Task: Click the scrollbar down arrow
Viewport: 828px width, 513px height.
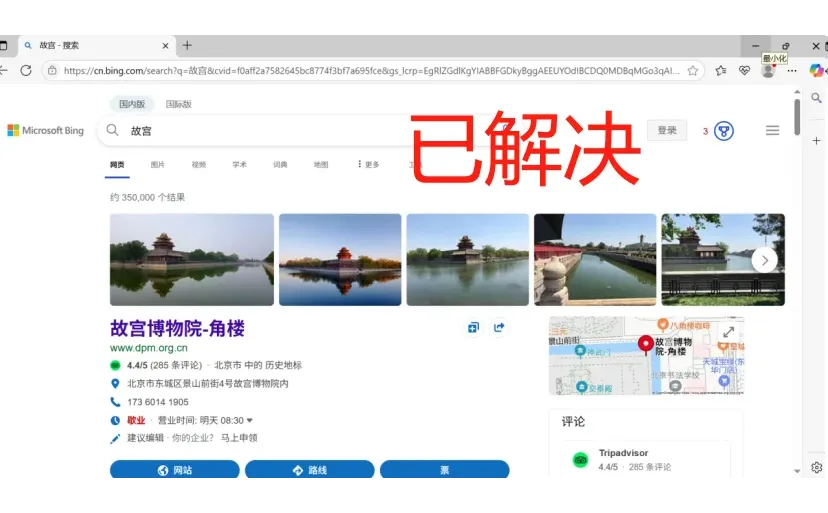Action: click(797, 471)
